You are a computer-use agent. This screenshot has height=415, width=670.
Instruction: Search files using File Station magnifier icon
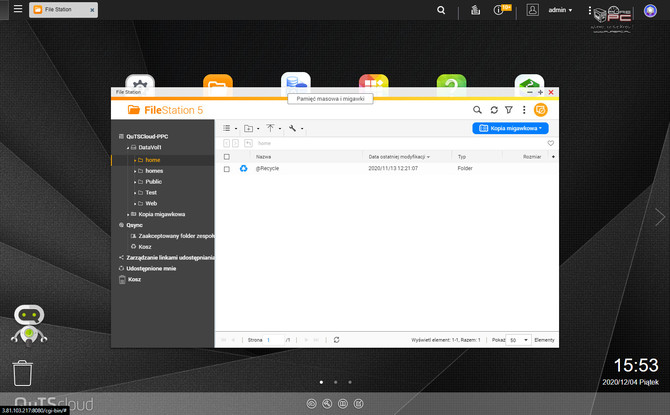click(x=477, y=110)
